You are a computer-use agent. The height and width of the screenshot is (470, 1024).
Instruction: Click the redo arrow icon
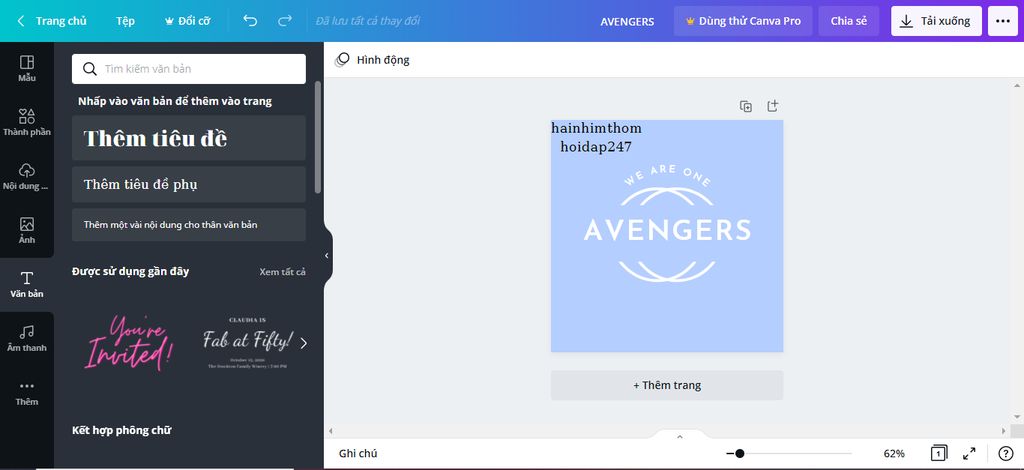285,21
